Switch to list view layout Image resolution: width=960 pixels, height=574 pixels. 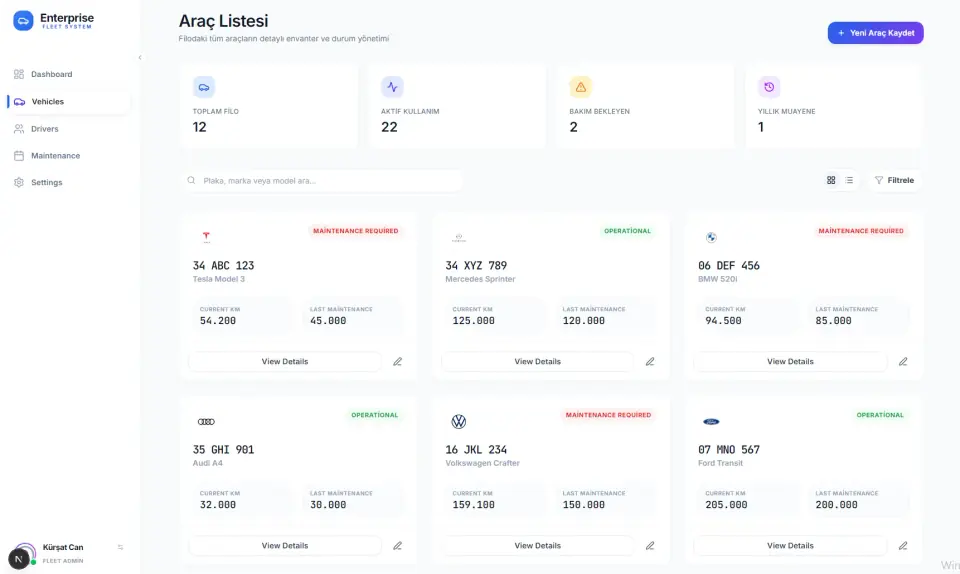849,181
